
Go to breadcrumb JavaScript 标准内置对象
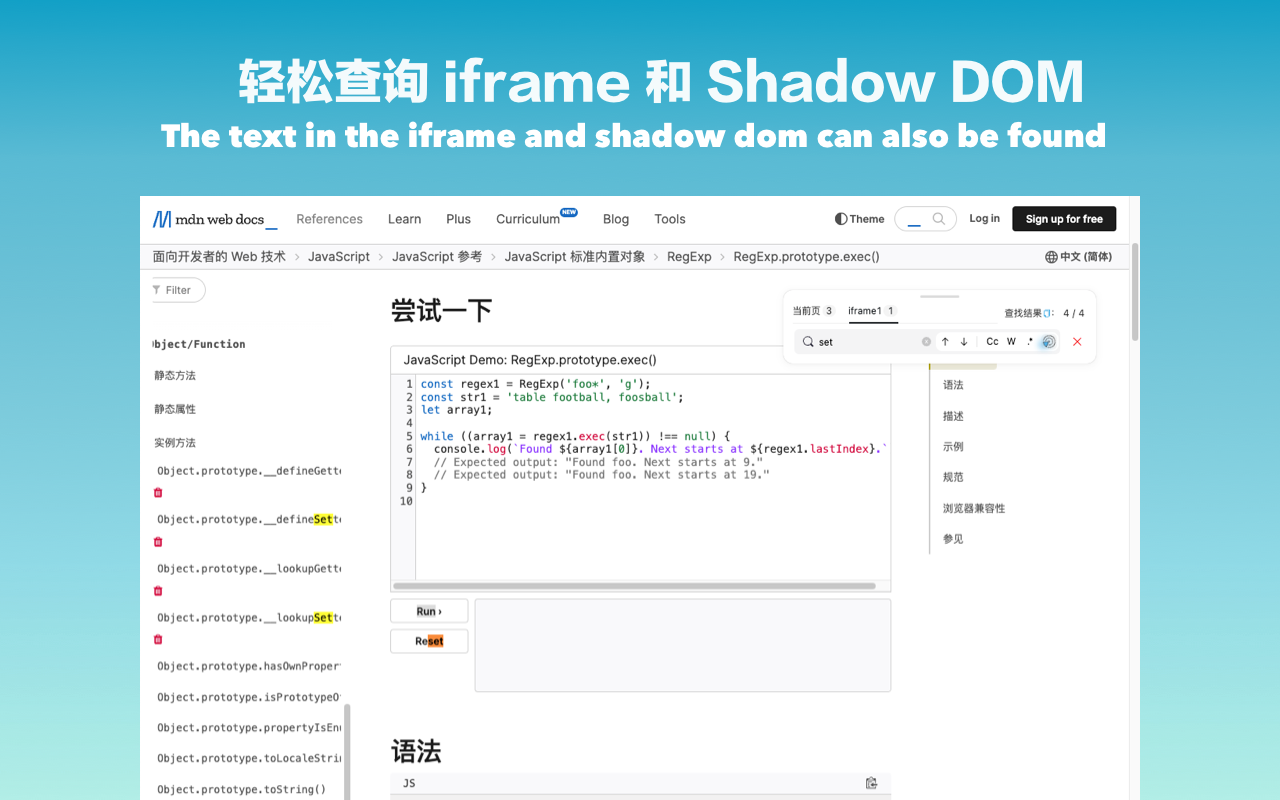pos(575,257)
